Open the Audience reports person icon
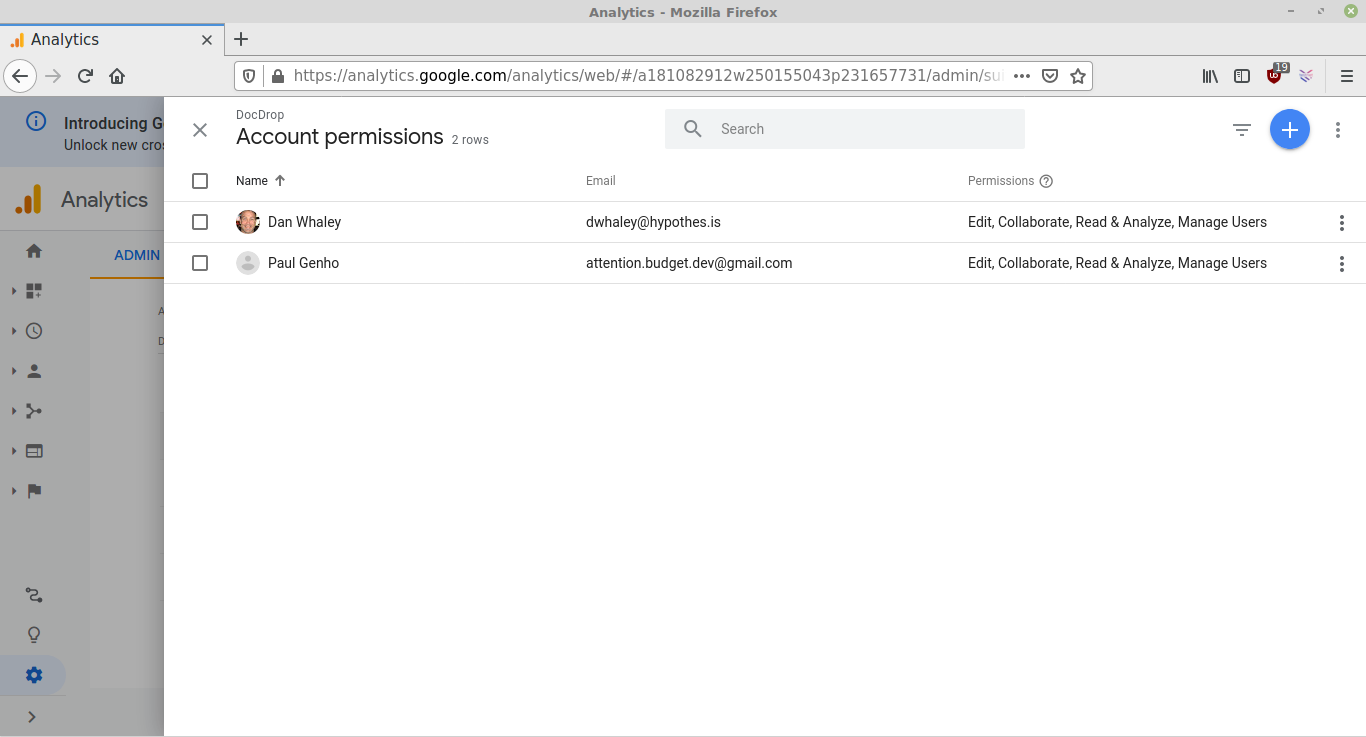Screen dimensions: 1366x737 pyautogui.click(x=33, y=370)
